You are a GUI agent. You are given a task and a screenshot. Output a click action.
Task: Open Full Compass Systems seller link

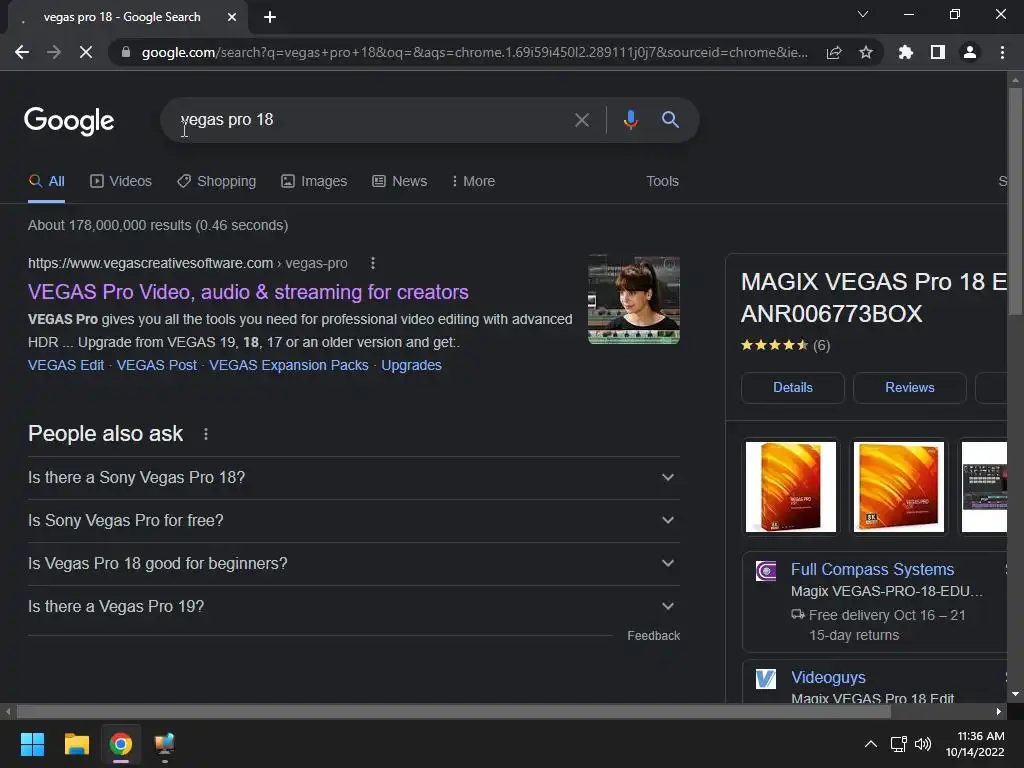872,569
